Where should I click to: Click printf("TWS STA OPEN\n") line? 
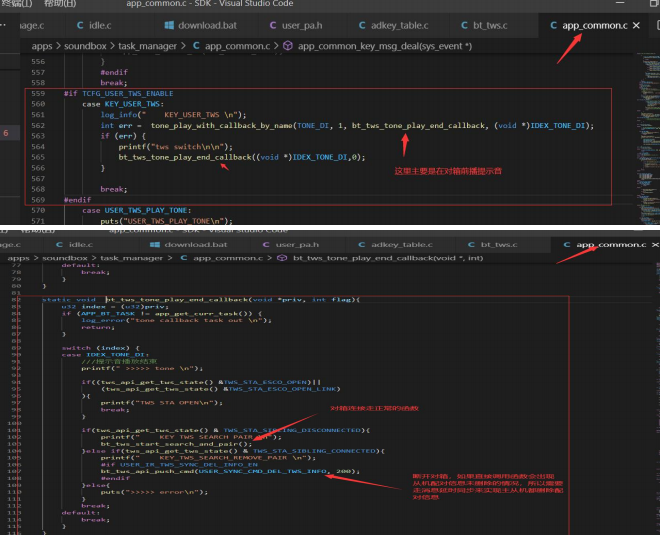coord(162,403)
